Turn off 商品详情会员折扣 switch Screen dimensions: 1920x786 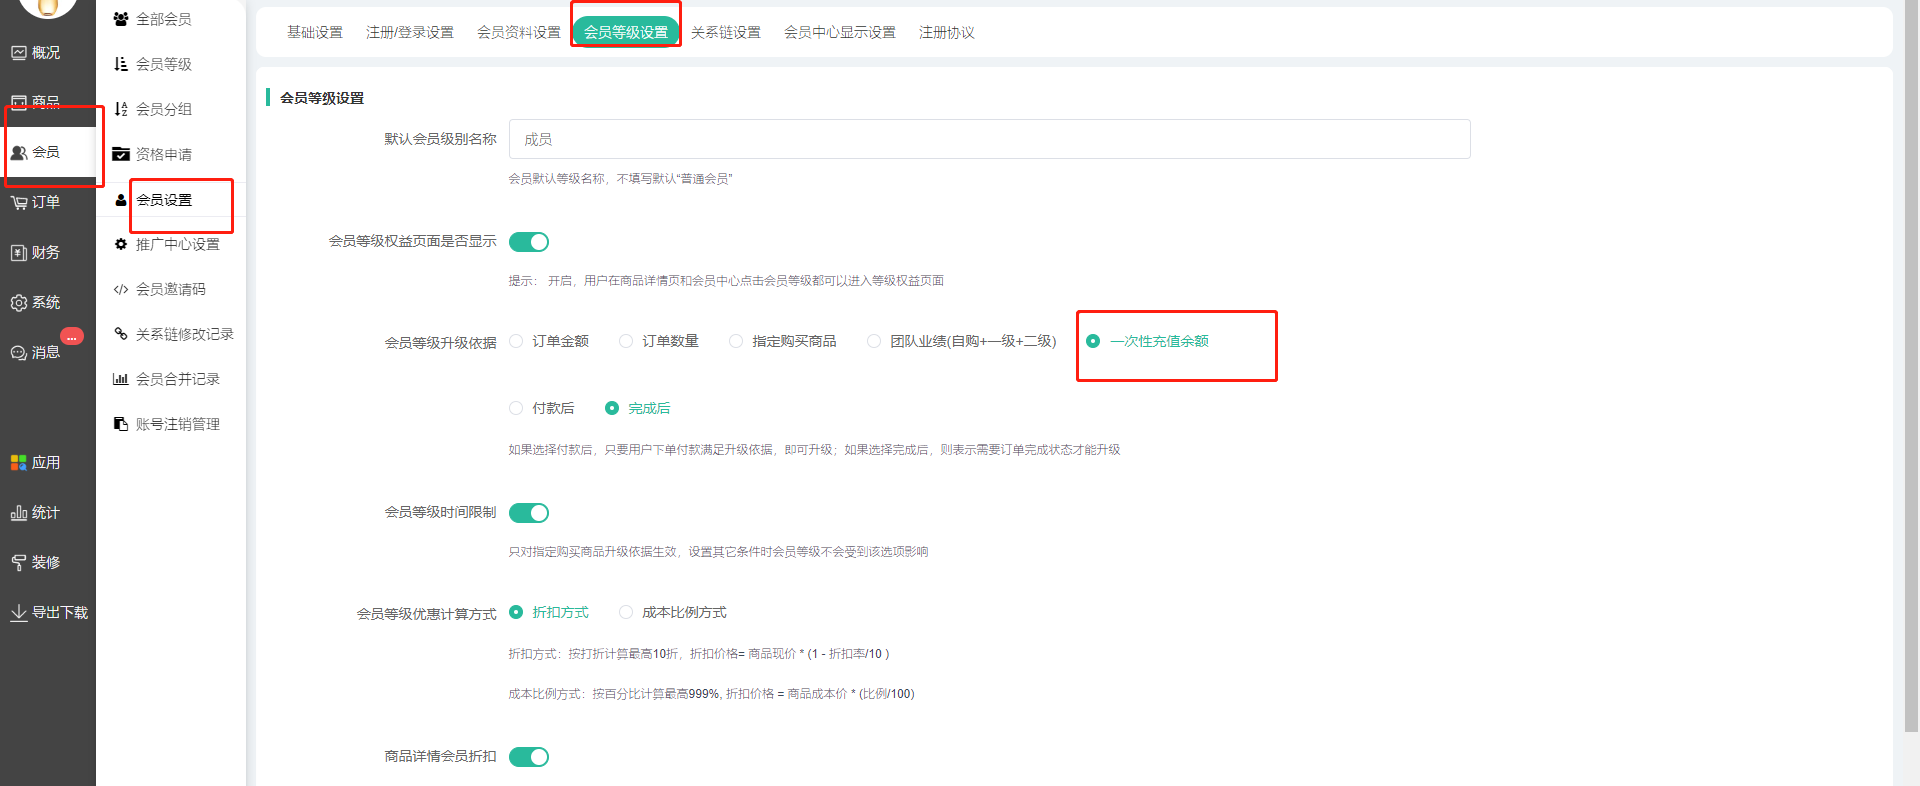[x=529, y=757]
